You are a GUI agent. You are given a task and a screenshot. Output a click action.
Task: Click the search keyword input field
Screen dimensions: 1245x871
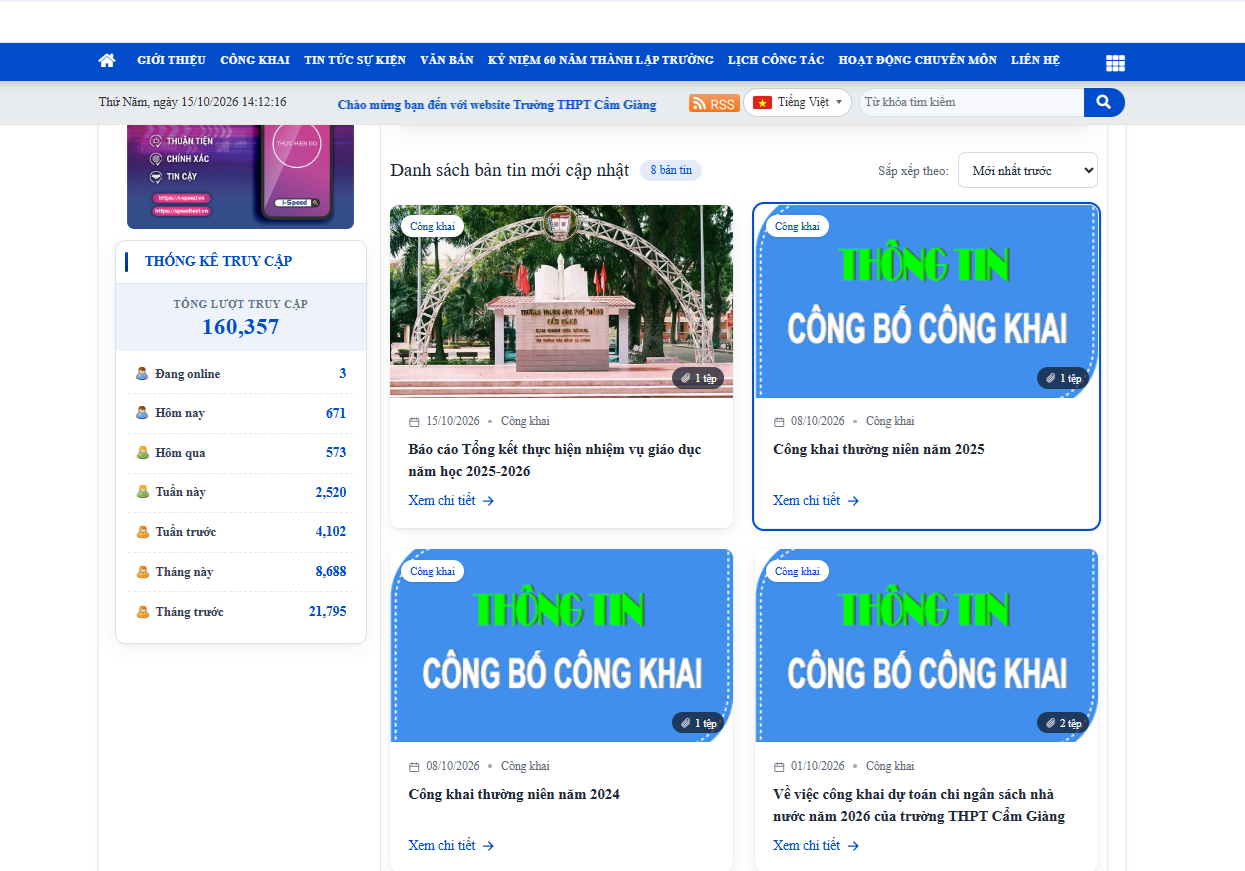coord(971,102)
